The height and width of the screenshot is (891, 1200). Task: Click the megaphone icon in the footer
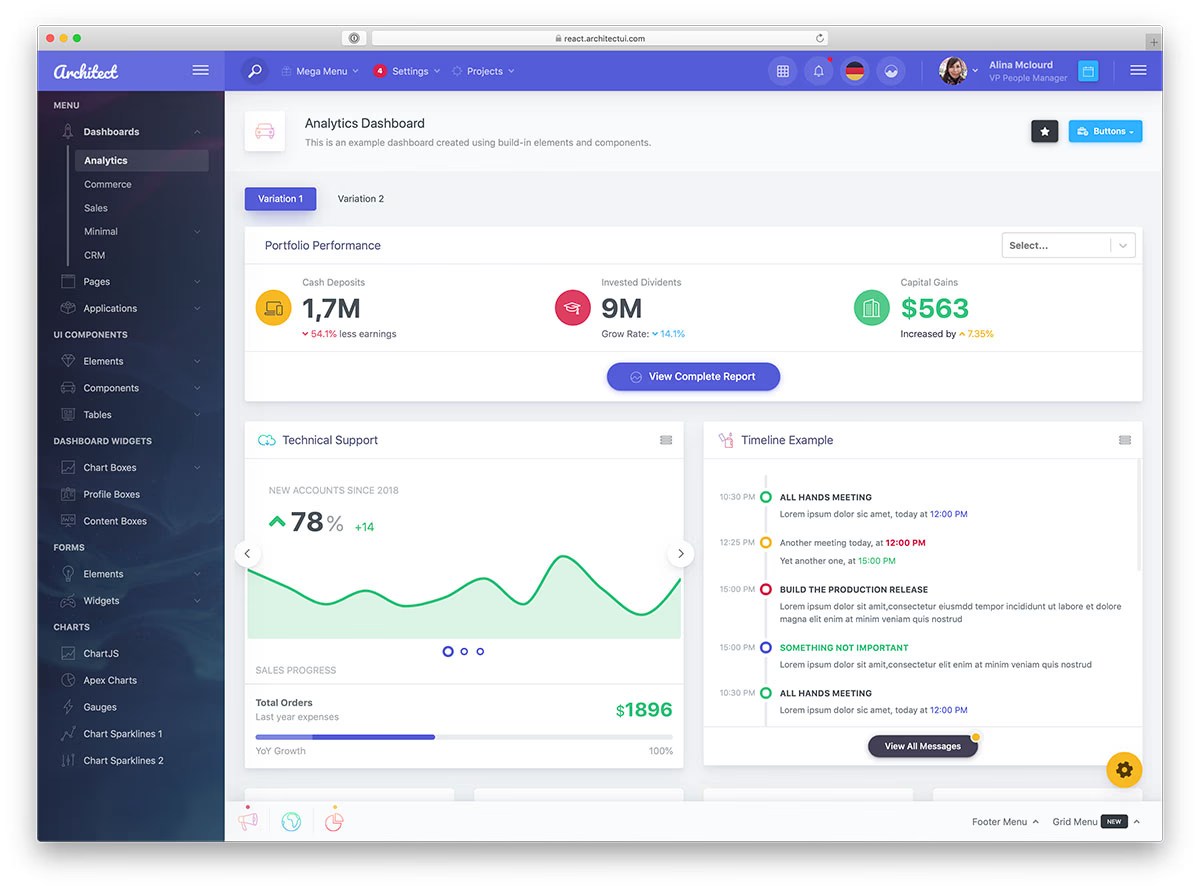pos(247,820)
